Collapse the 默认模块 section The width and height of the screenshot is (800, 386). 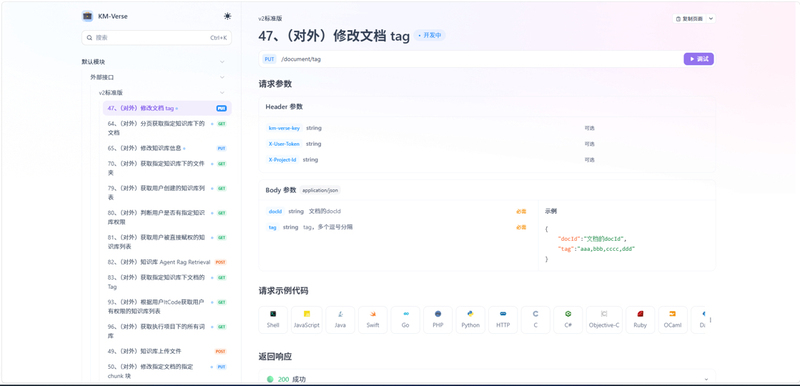tap(222, 62)
